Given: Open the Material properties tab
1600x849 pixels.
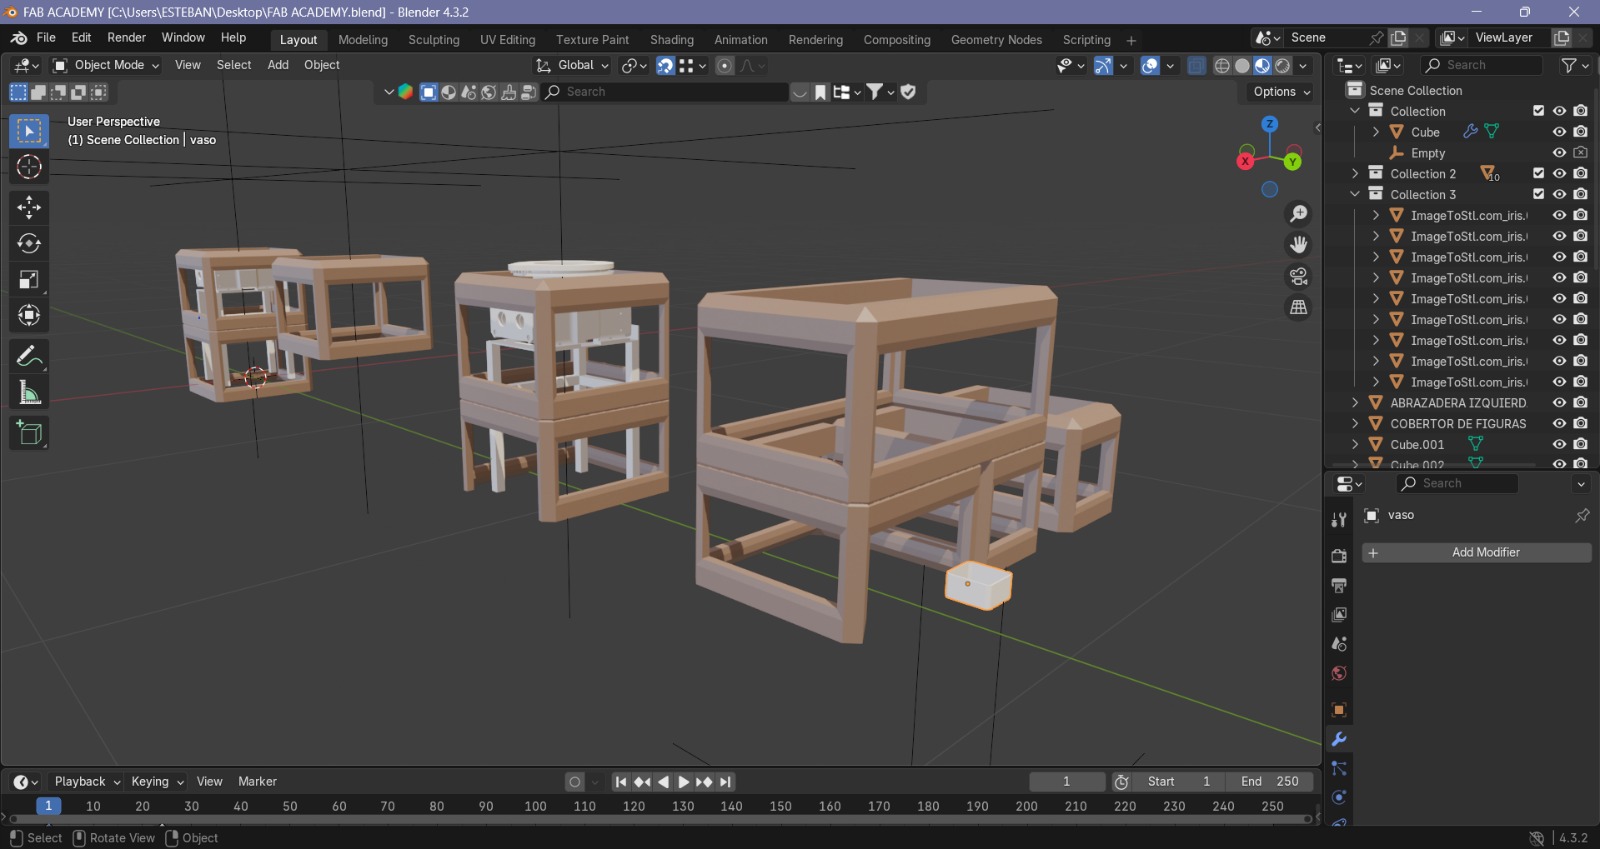Looking at the screenshot, I should pos(1339,673).
